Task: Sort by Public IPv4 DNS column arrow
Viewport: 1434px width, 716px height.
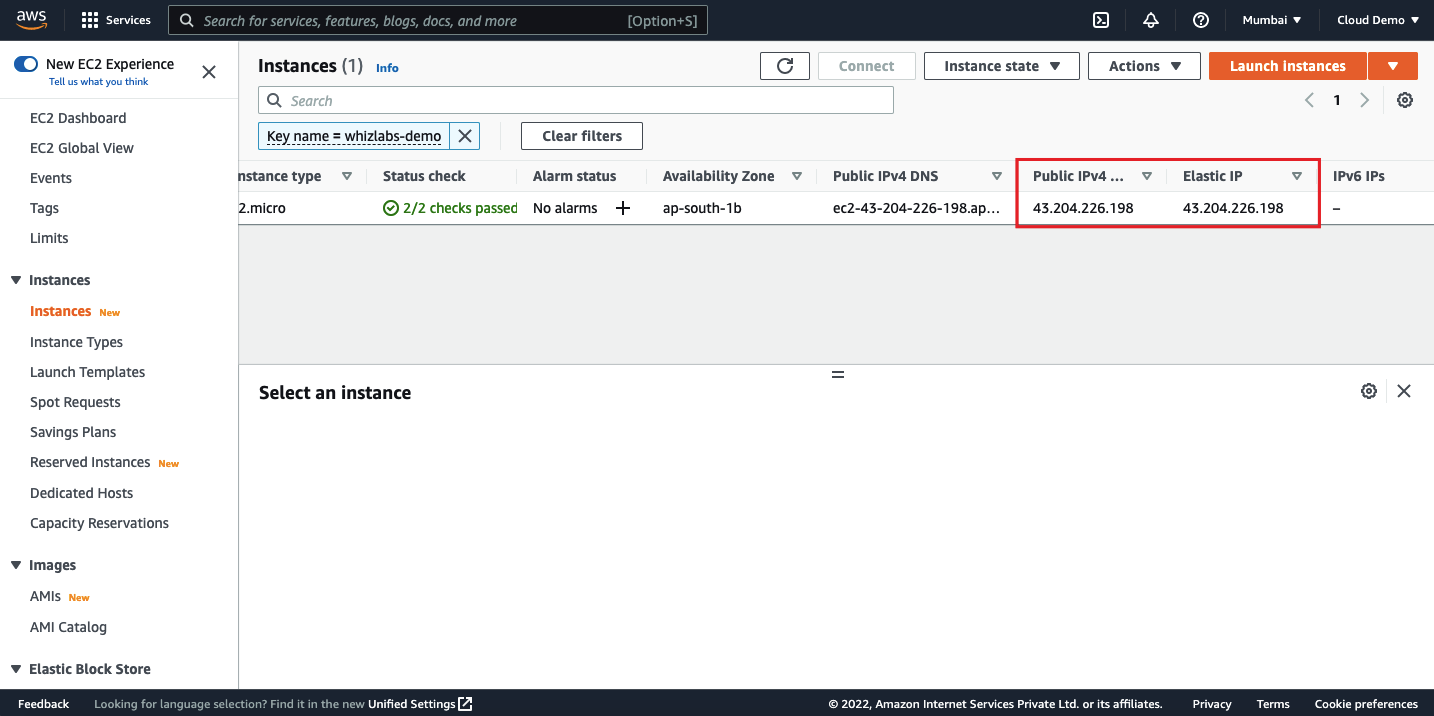Action: click(997, 176)
